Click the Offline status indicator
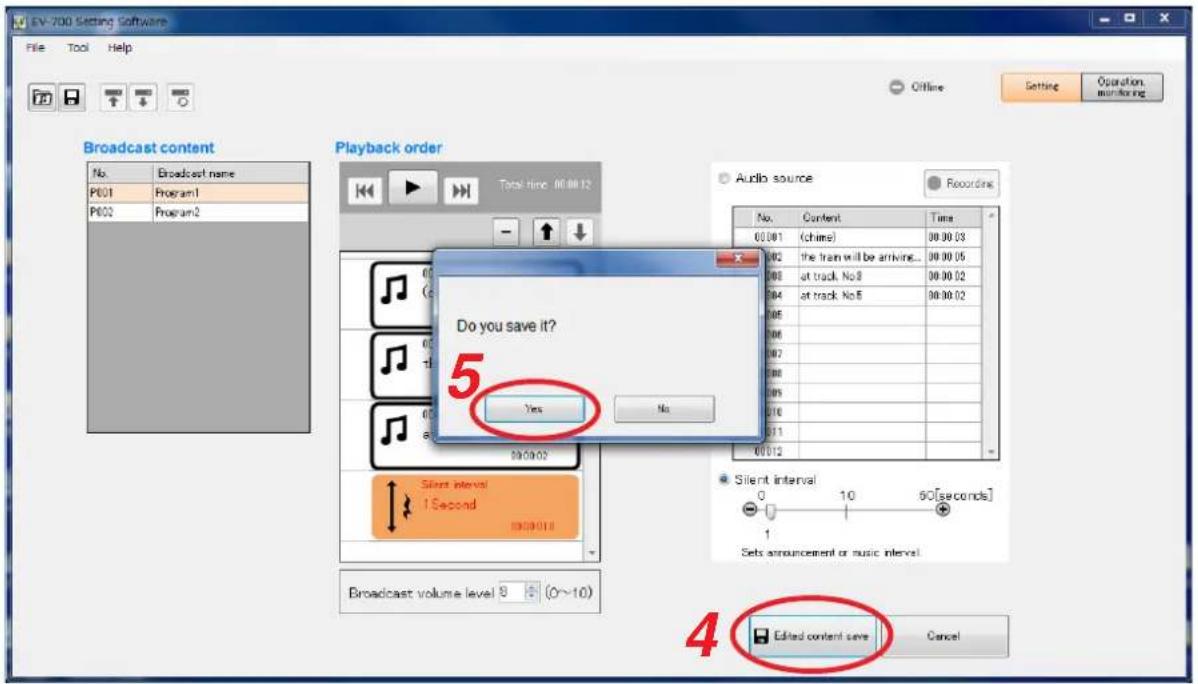Image resolution: width=1198 pixels, height=684 pixels. 917,87
